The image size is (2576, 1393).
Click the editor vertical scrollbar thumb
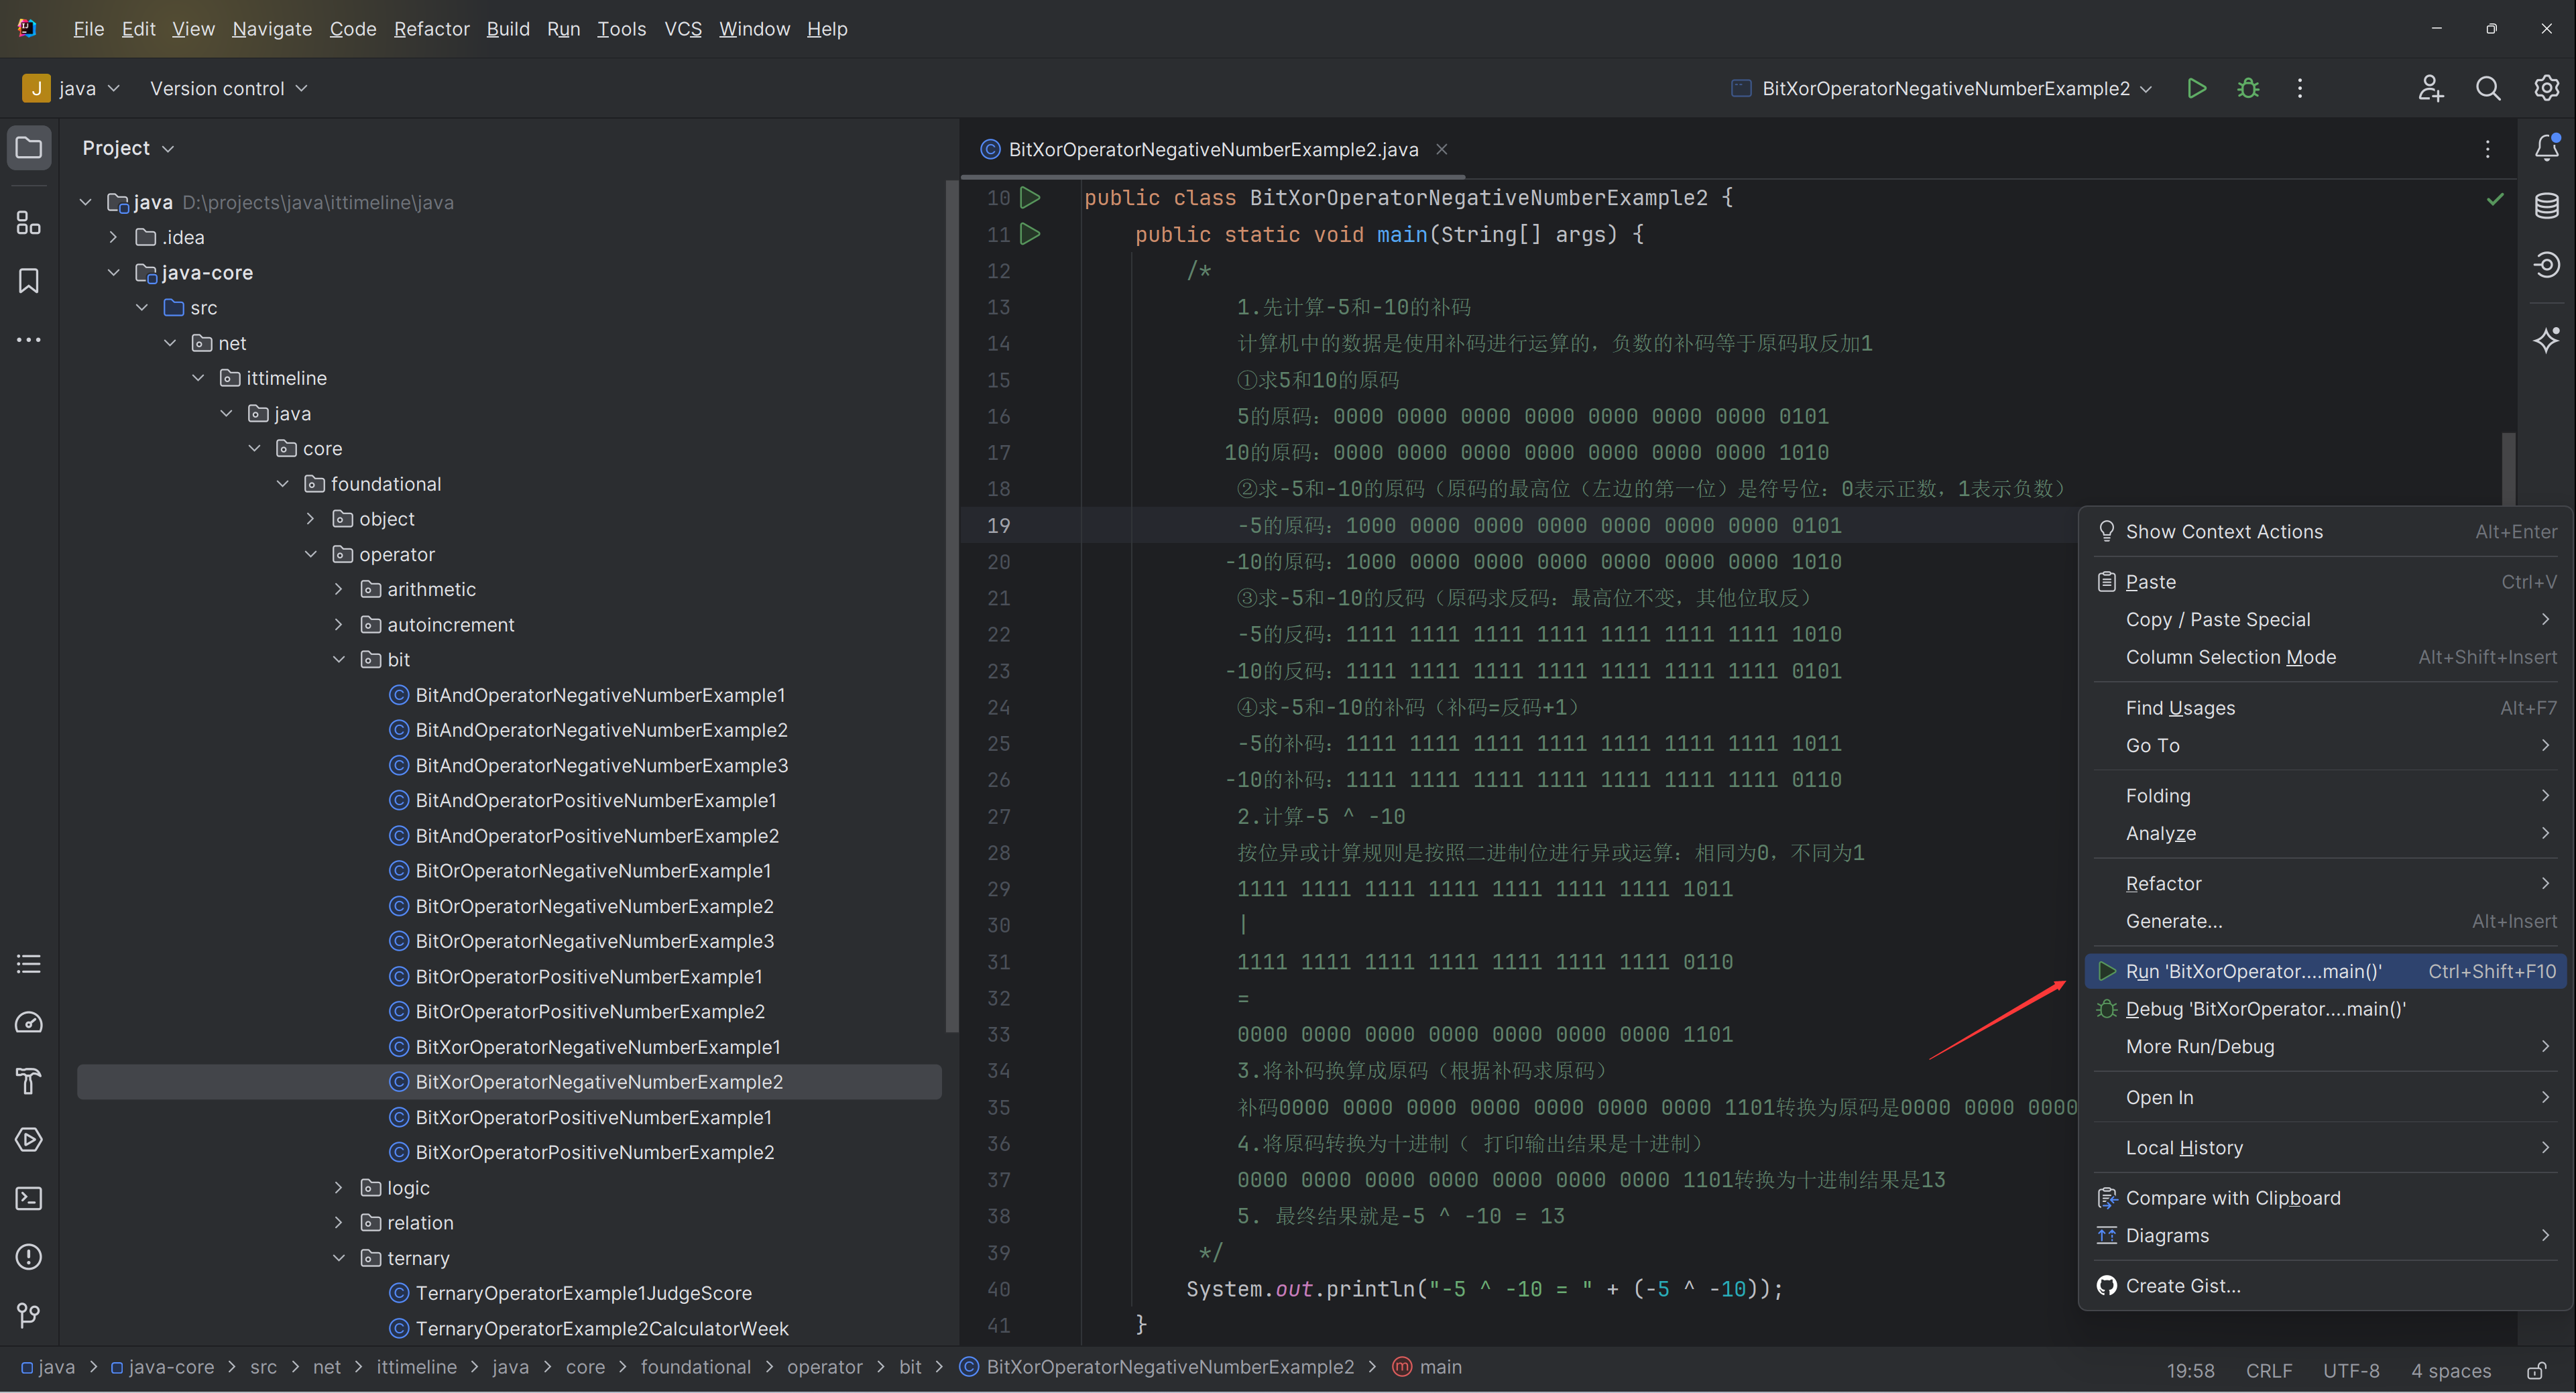coord(2508,468)
